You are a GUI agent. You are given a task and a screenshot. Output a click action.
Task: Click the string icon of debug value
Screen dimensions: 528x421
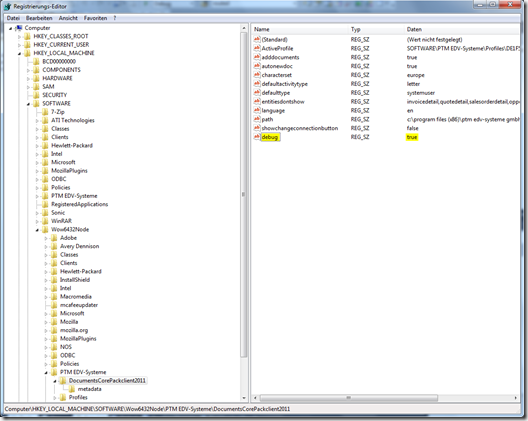pos(257,137)
